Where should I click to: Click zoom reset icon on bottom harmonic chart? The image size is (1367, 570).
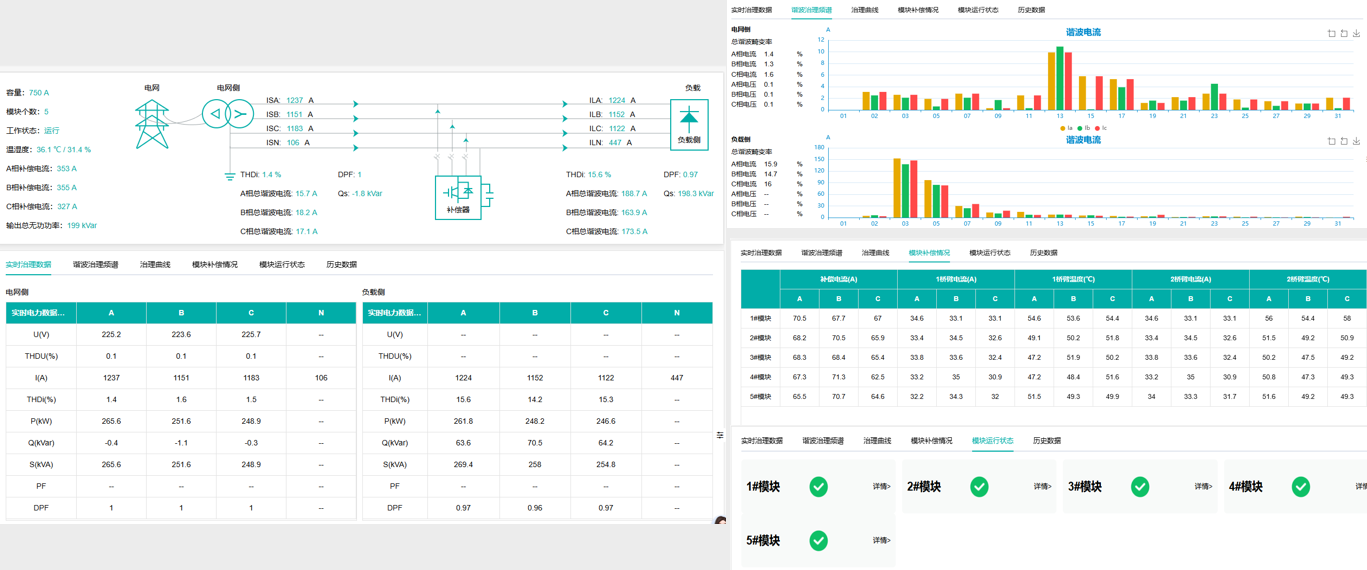tap(1344, 141)
